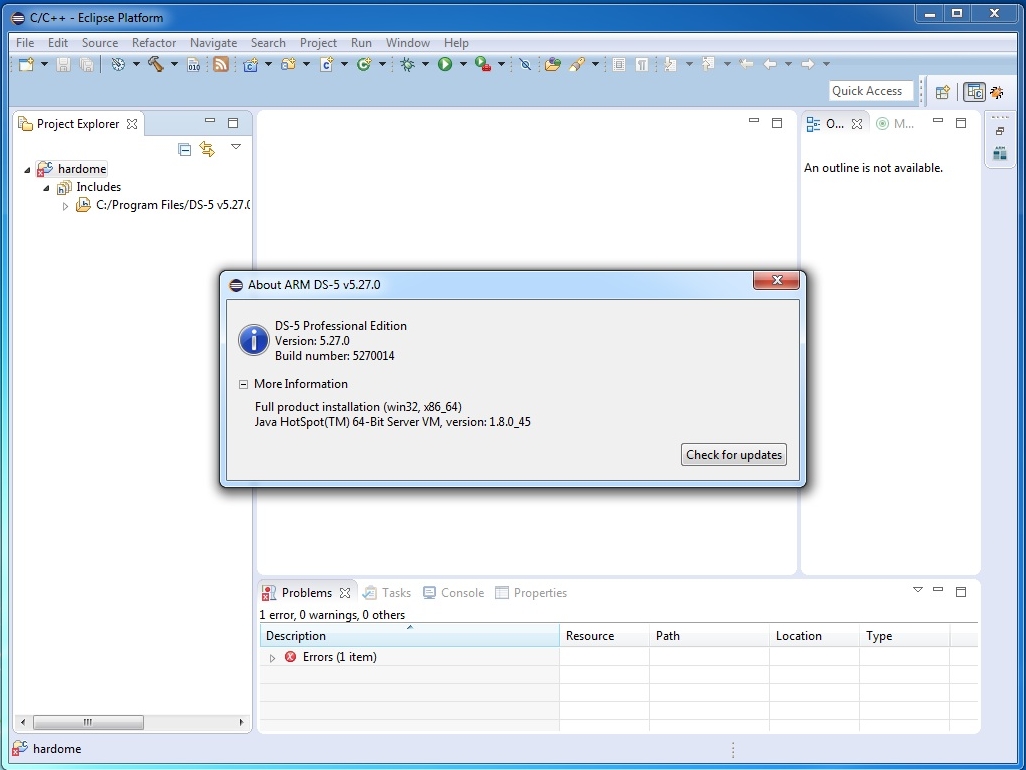Select the C/C++ perspective button
The image size is (1026, 770).
pos(974,92)
